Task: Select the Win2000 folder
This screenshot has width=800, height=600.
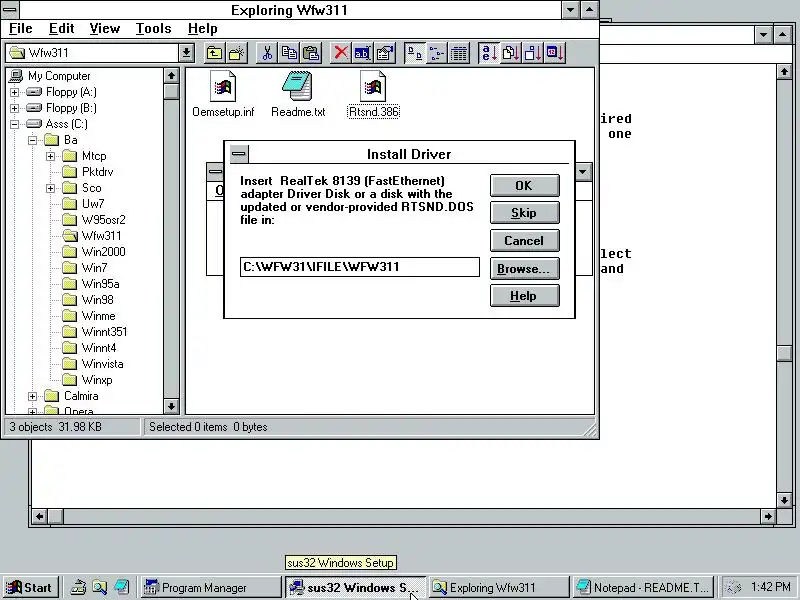Action: pos(94,252)
